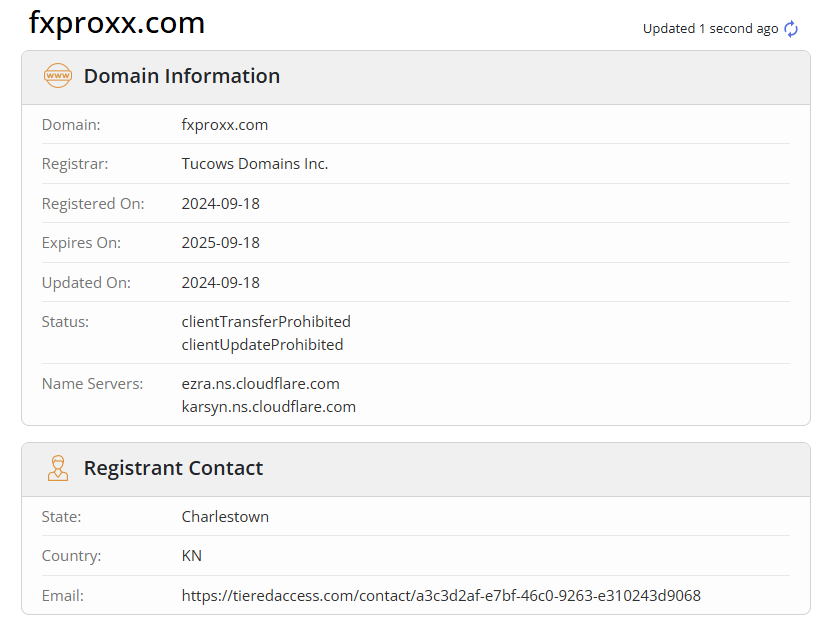Click the Updated 1 second ago timestamp
The height and width of the screenshot is (621, 823).
[x=712, y=29]
